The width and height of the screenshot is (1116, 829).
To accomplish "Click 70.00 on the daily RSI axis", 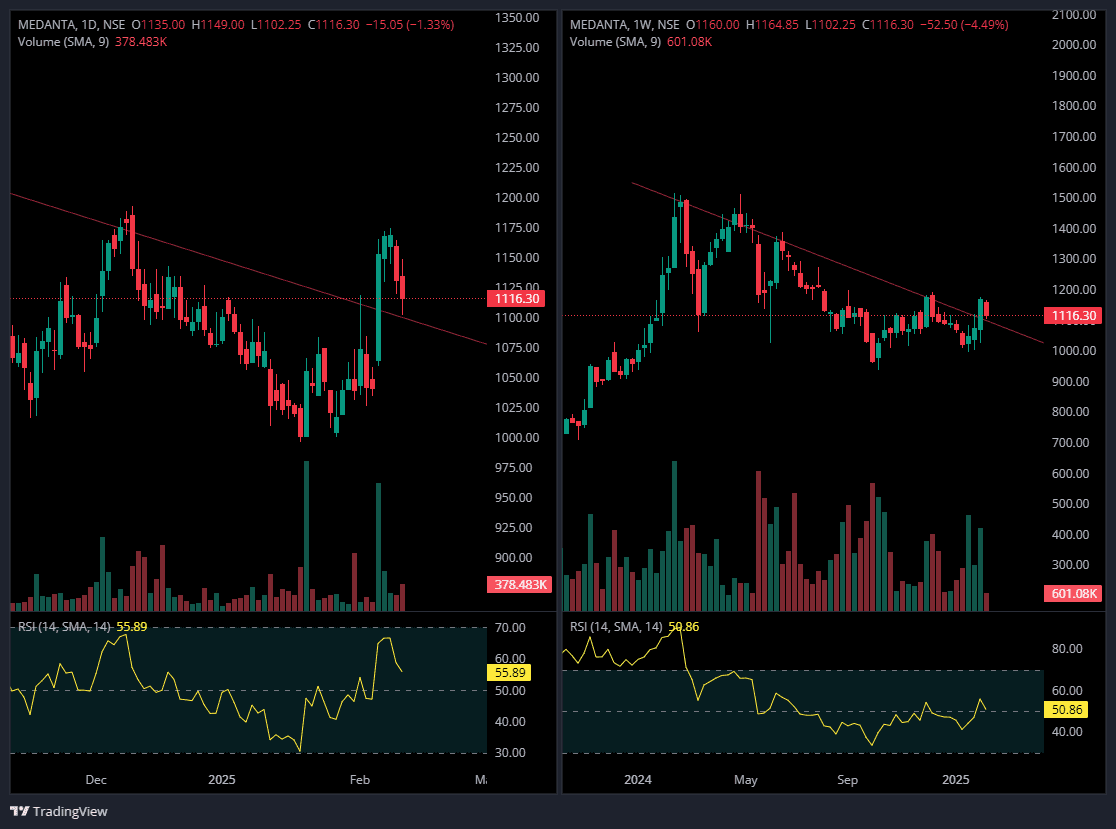I will (x=510, y=628).
